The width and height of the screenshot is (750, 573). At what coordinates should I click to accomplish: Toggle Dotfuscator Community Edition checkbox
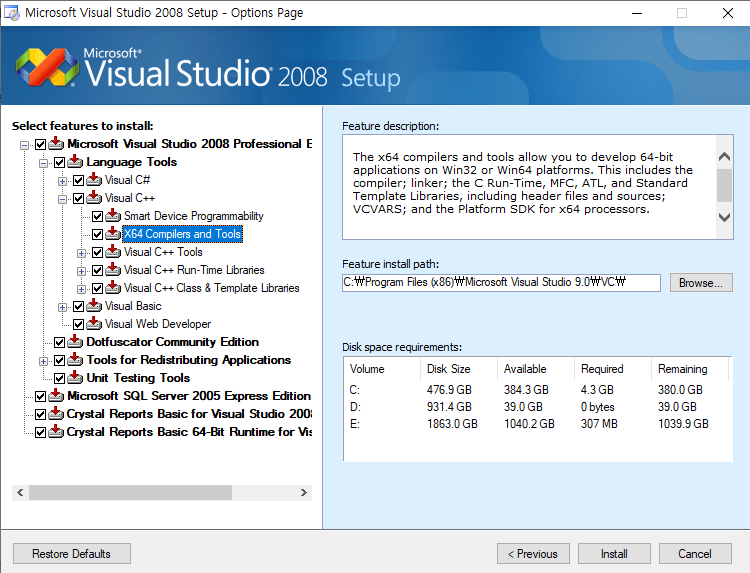click(x=59, y=342)
